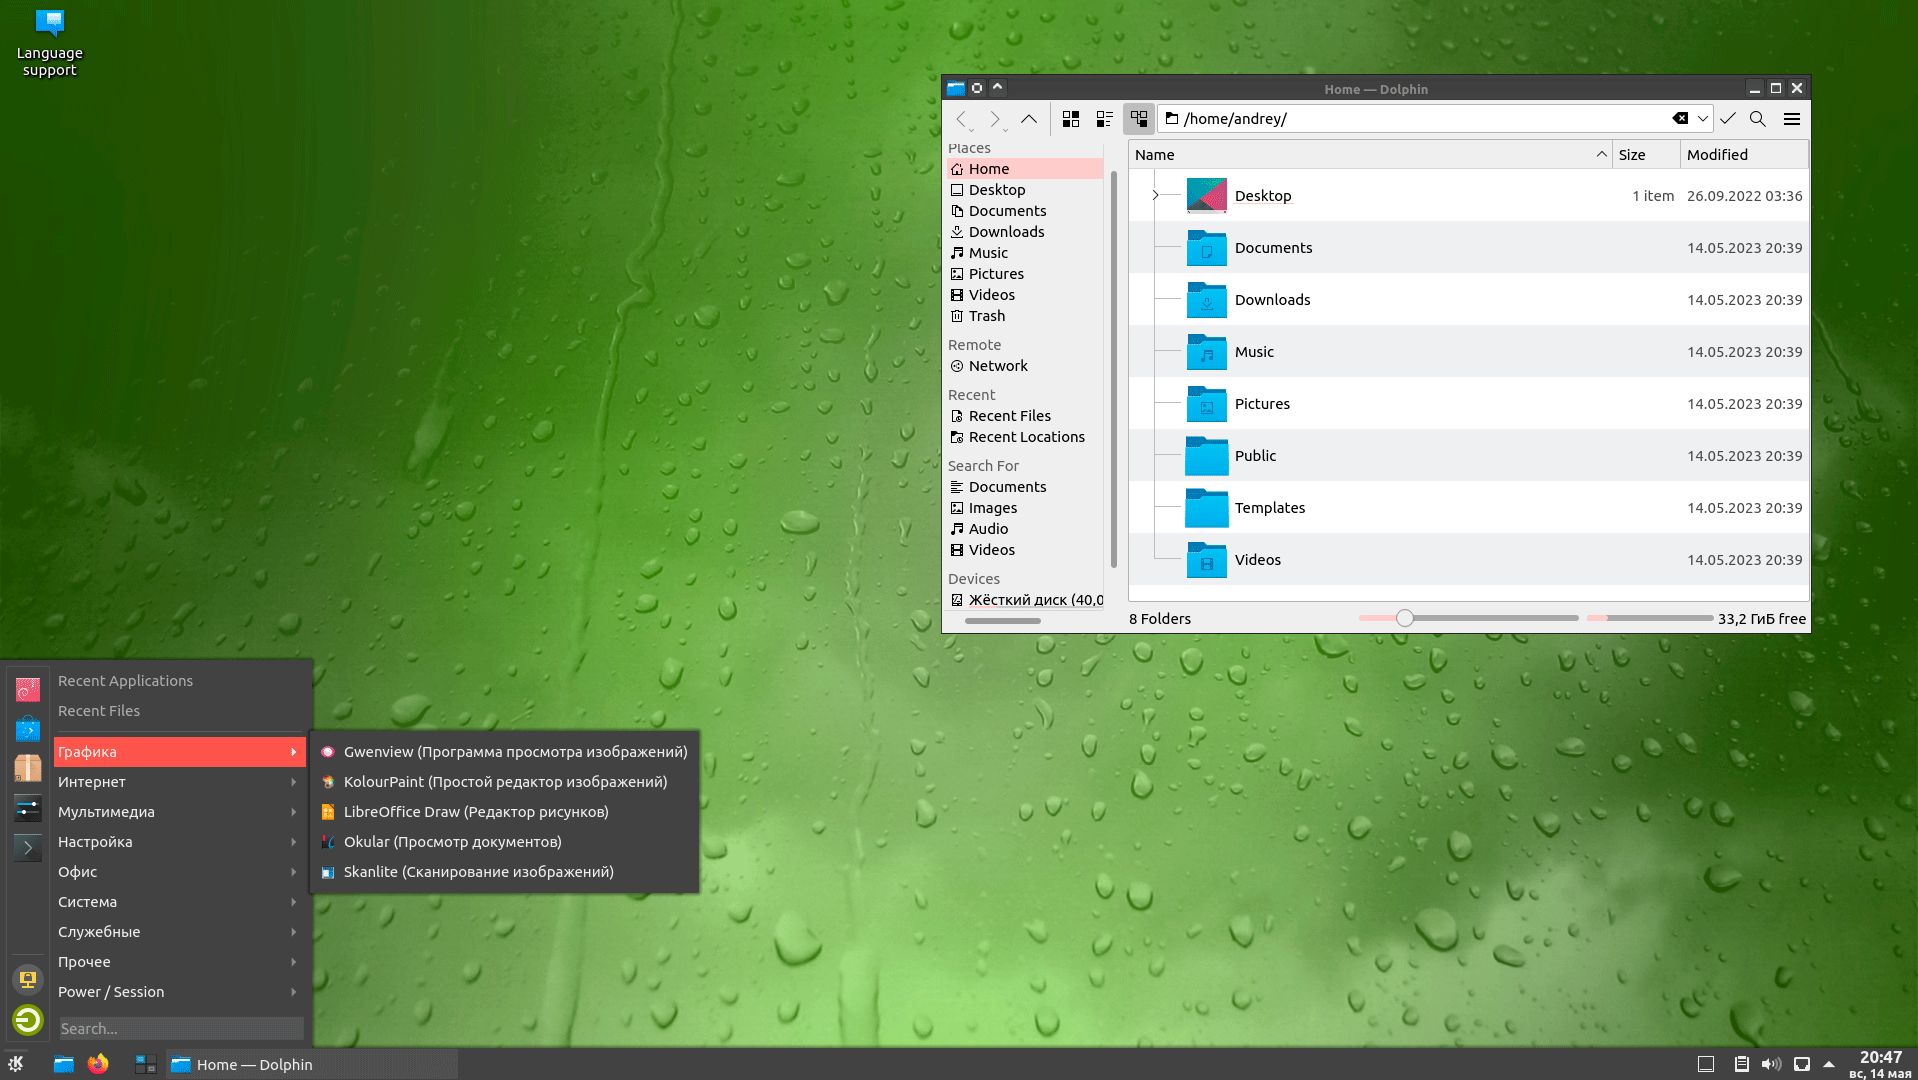Select the Details view mode button
Viewport: 1918px width, 1080px height.
tap(1139, 119)
